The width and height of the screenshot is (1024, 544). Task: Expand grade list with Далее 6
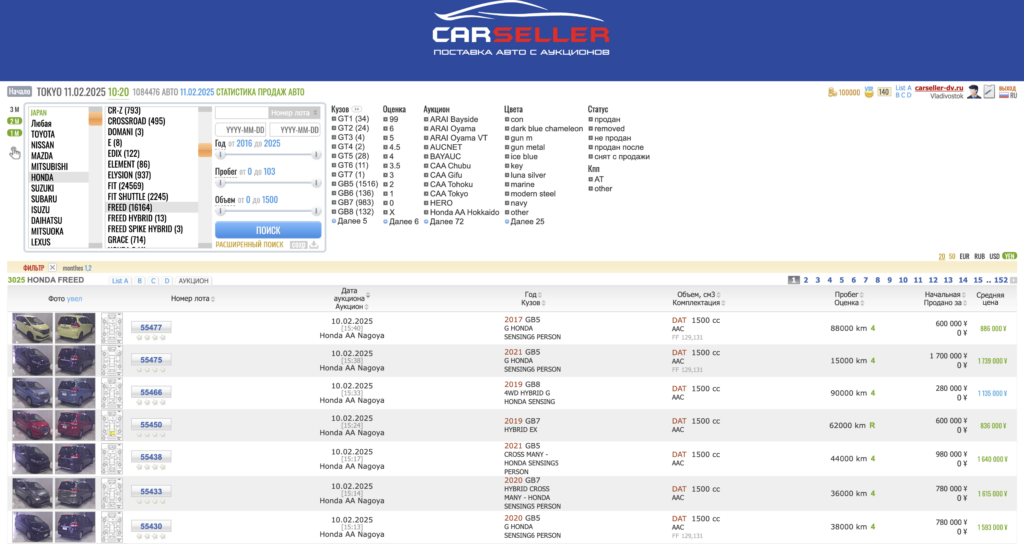tap(400, 221)
